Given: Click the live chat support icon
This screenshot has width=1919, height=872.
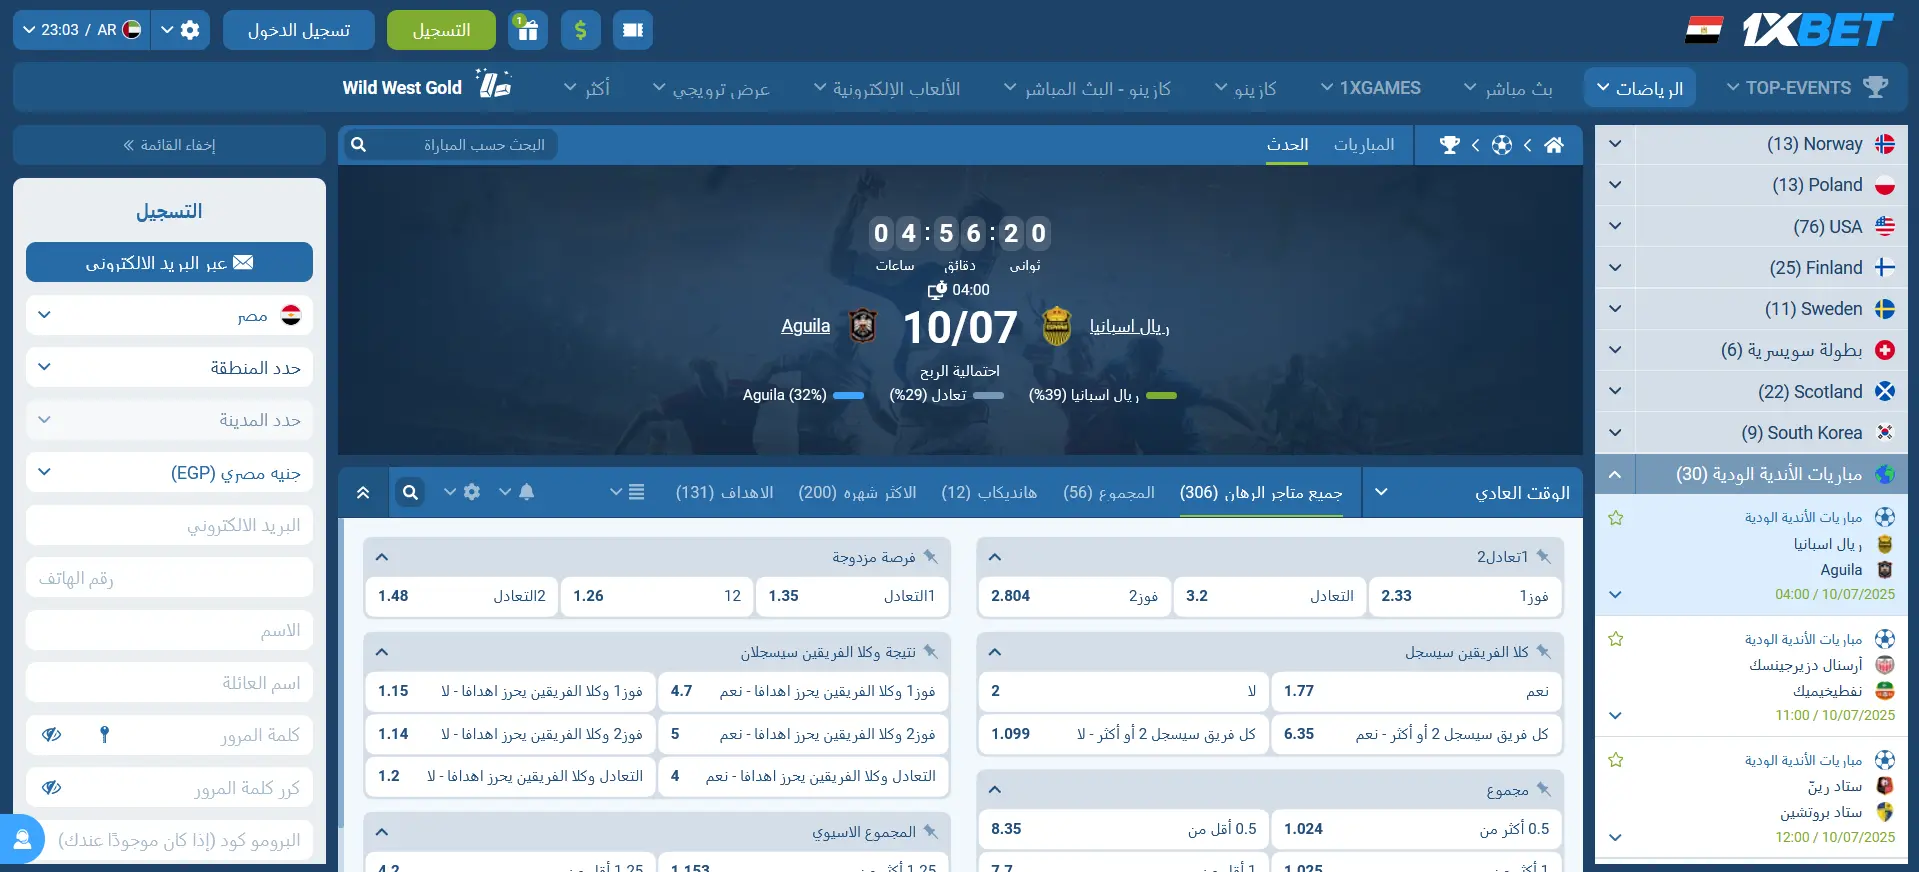Looking at the screenshot, I should click(22, 840).
